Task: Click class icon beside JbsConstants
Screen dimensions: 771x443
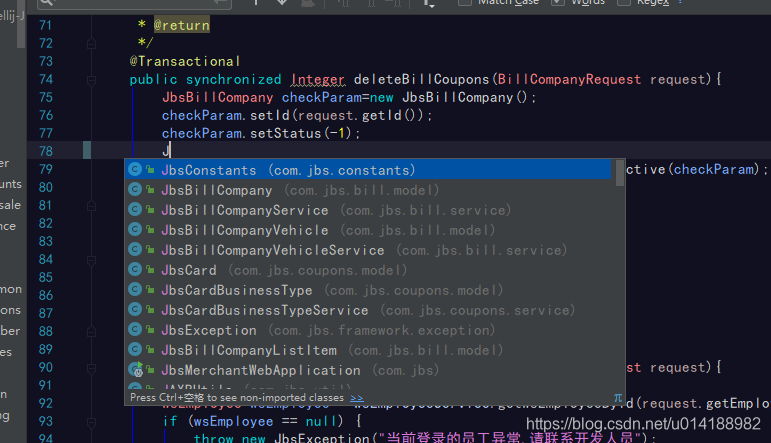Action: coord(135,170)
